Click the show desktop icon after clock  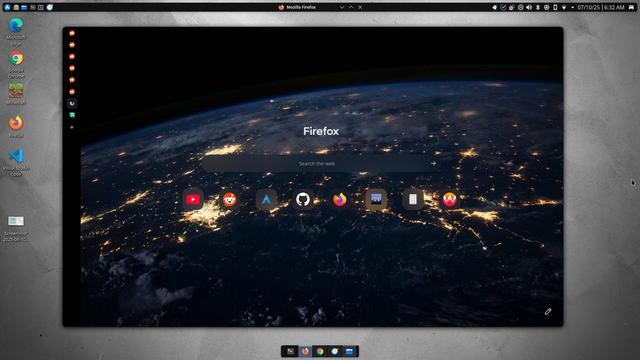pyautogui.click(x=631, y=7)
